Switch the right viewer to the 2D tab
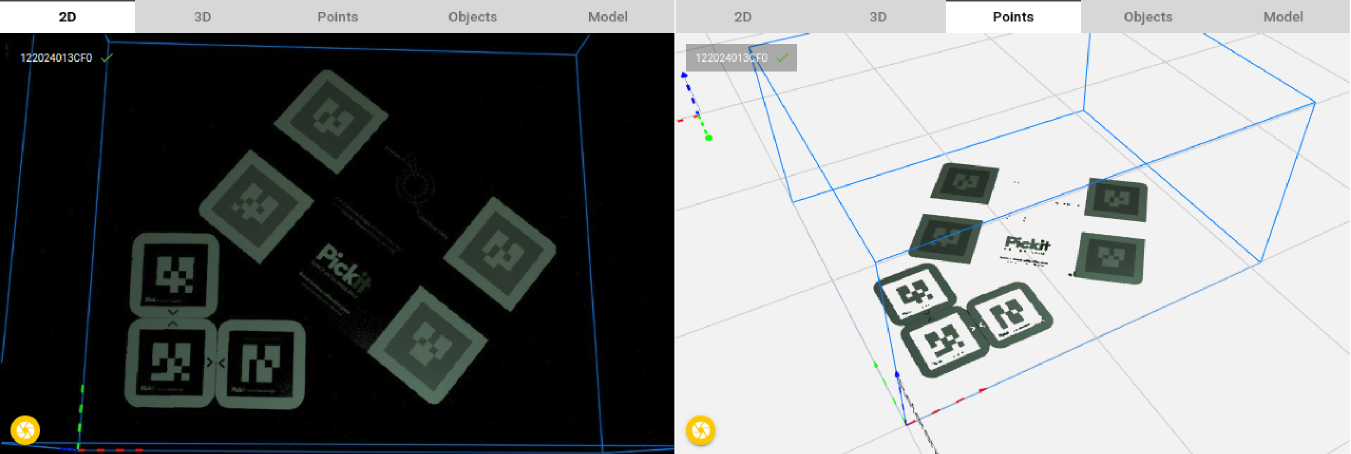 [x=742, y=16]
